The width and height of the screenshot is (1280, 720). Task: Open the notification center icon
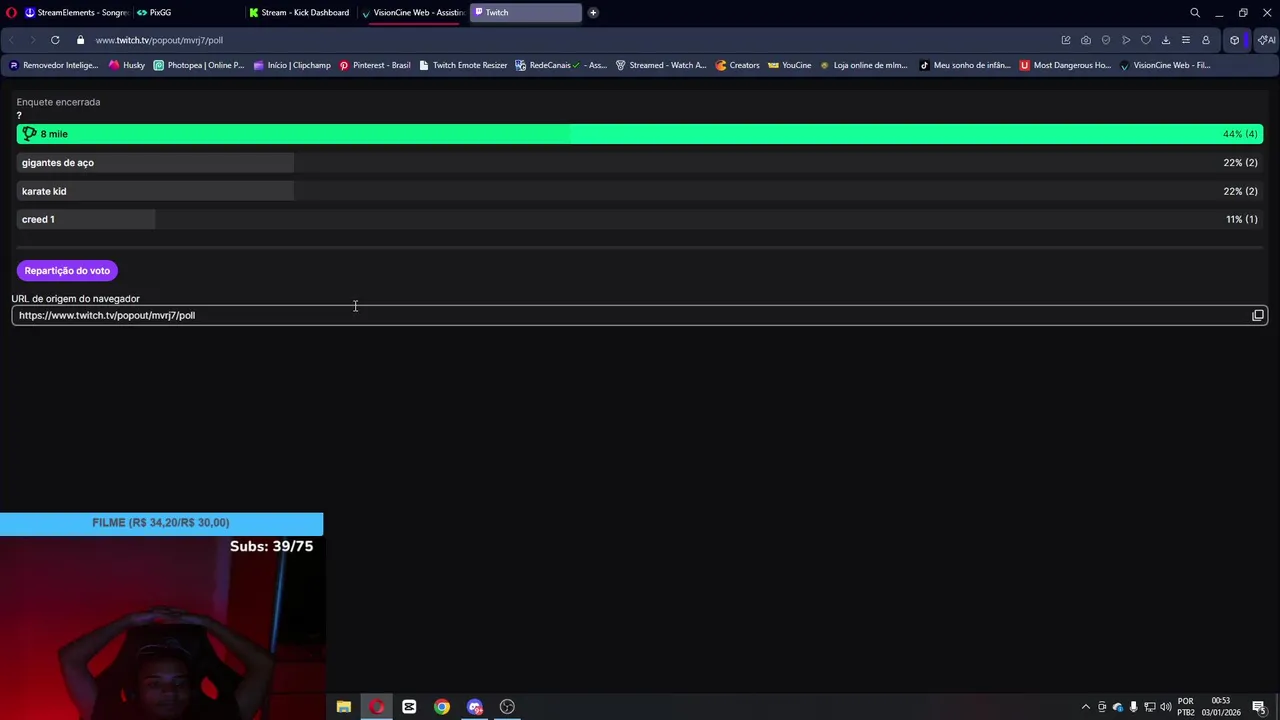[x=1259, y=707]
